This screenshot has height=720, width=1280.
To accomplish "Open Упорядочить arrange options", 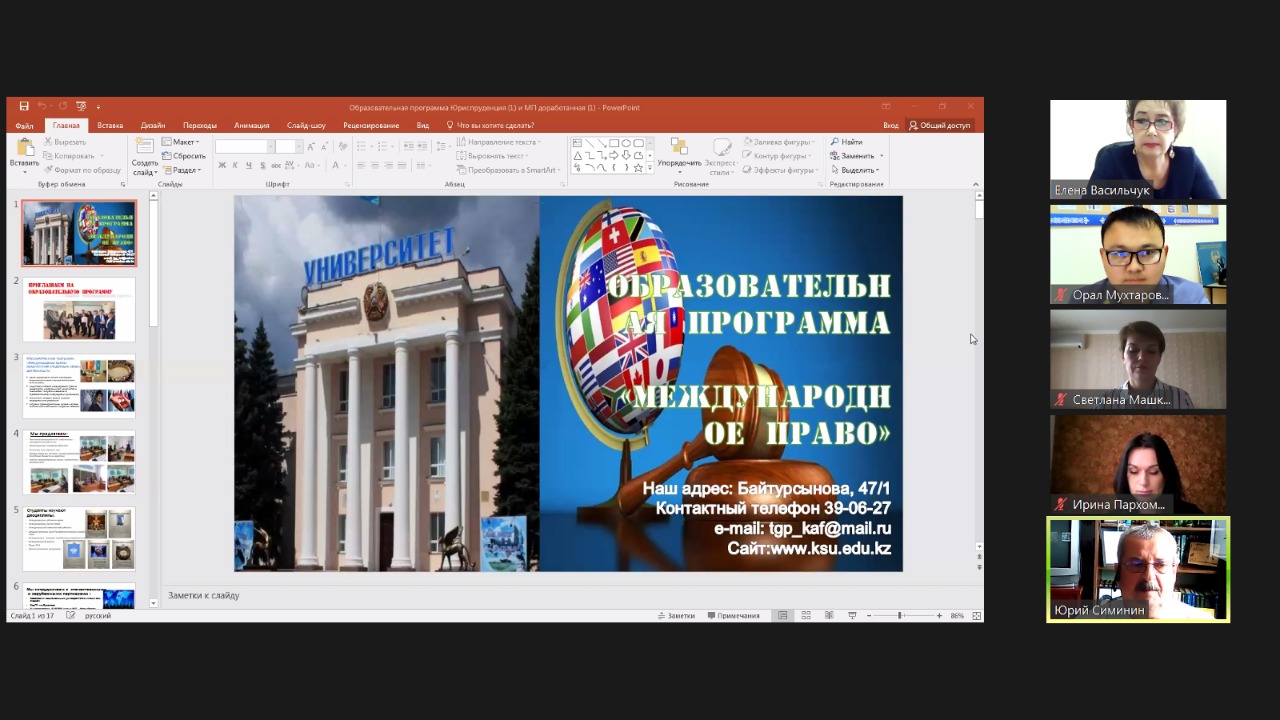I will coord(679,155).
